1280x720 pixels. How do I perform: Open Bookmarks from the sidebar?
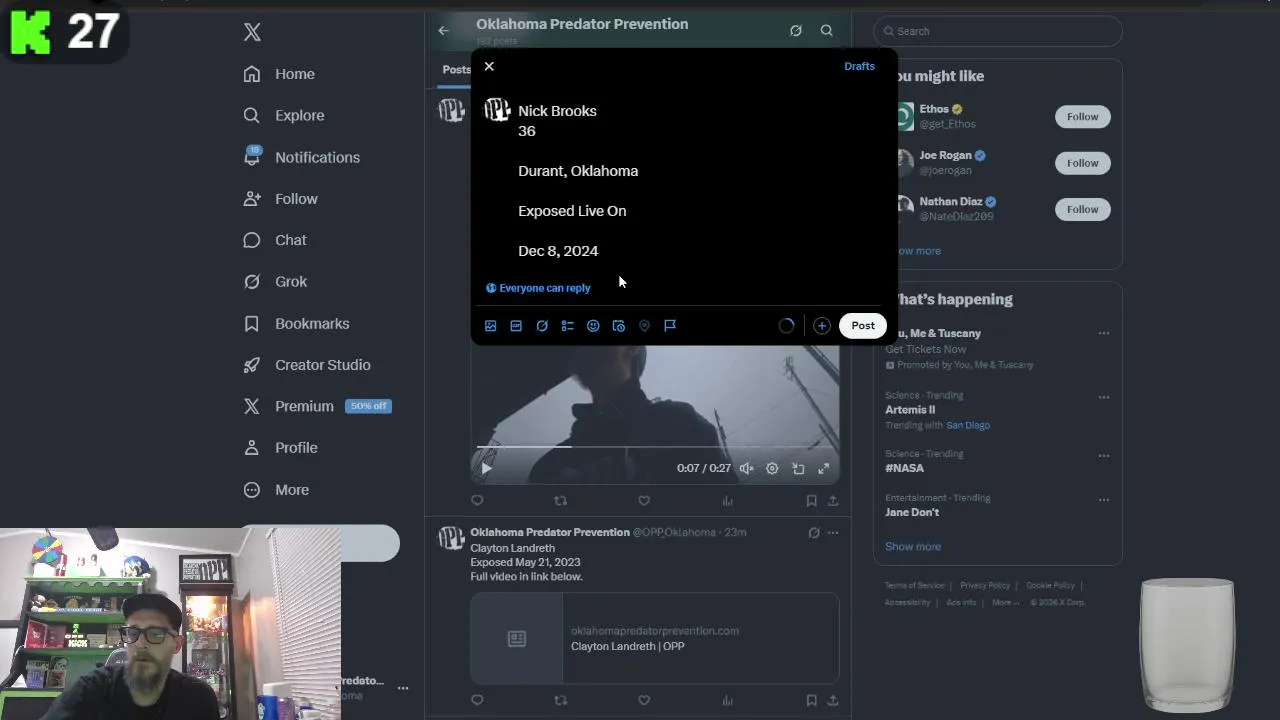pyautogui.click(x=296, y=324)
